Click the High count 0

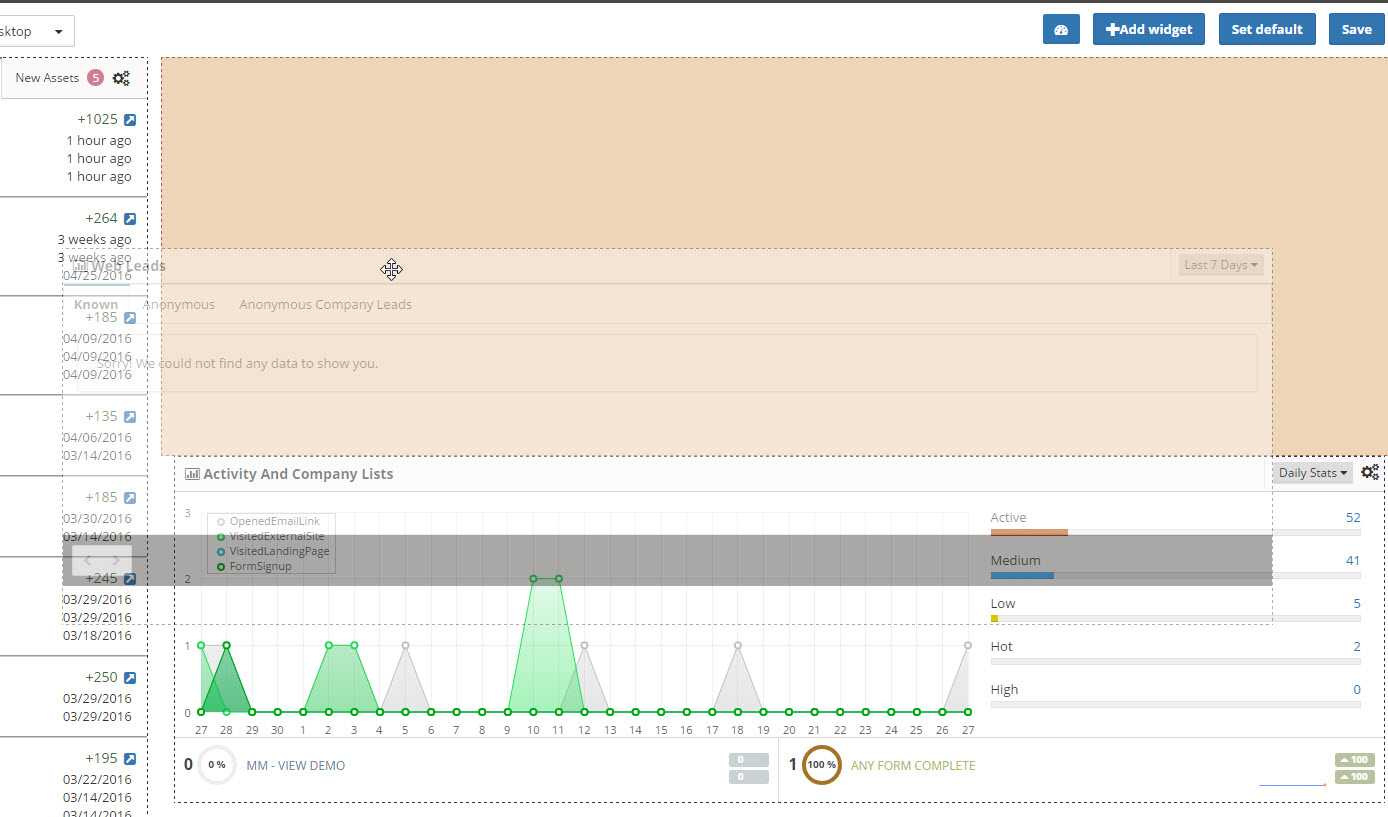(x=1357, y=690)
